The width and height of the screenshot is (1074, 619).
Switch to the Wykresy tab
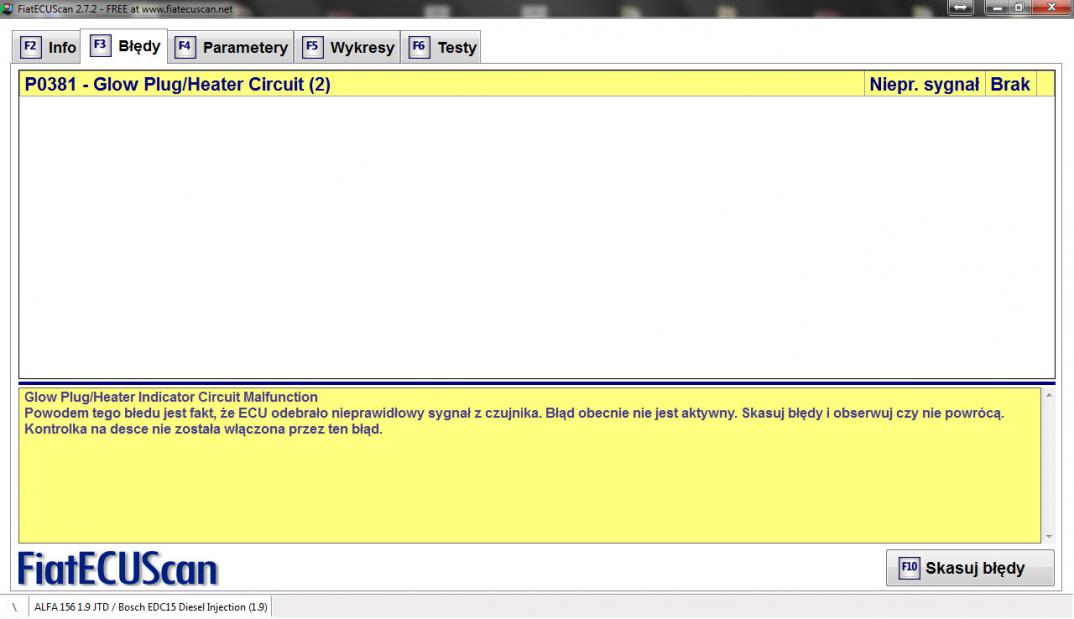[348, 47]
